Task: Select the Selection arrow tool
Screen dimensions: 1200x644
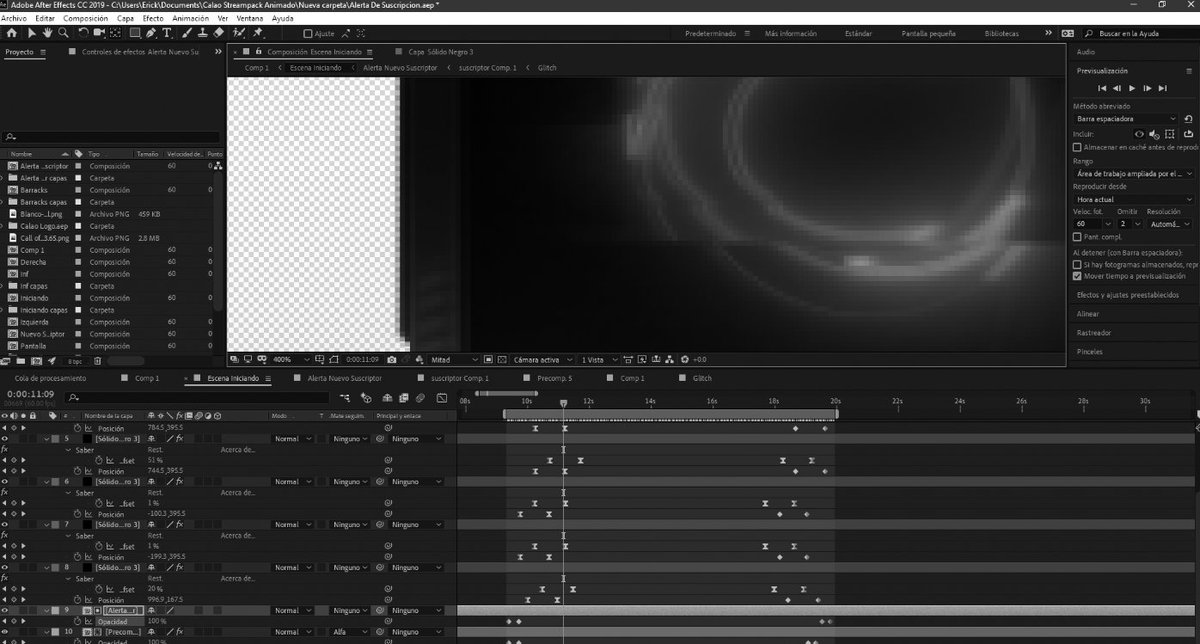Action: pos(32,32)
